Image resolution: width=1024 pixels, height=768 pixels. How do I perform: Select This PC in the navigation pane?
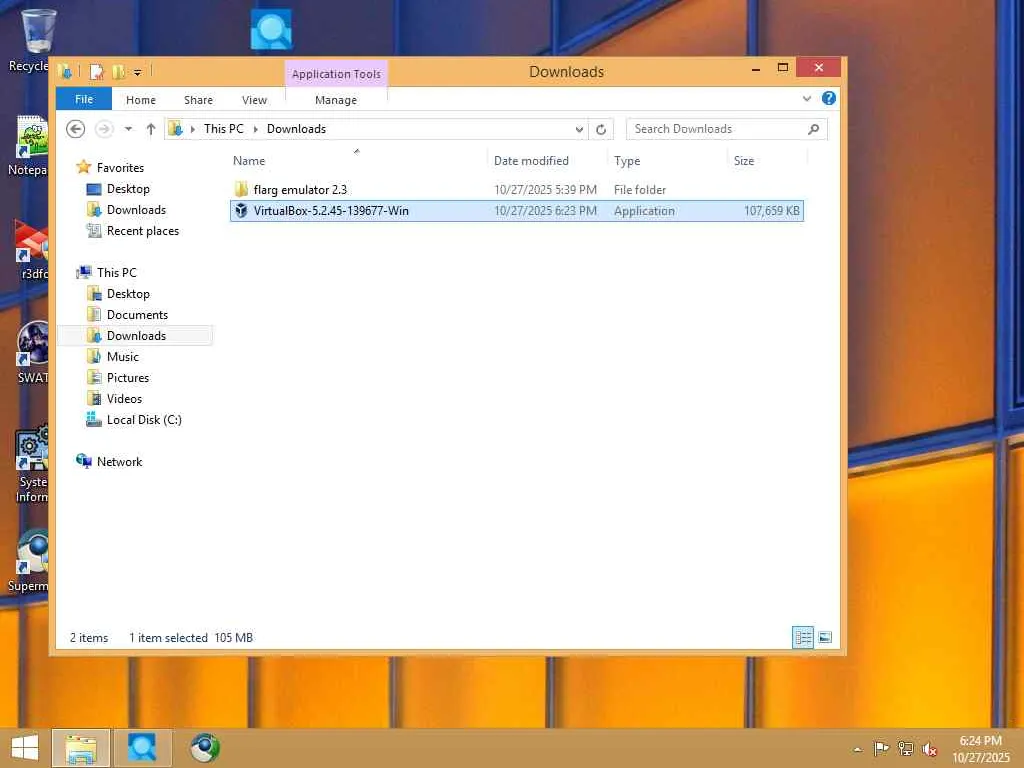[x=116, y=272]
